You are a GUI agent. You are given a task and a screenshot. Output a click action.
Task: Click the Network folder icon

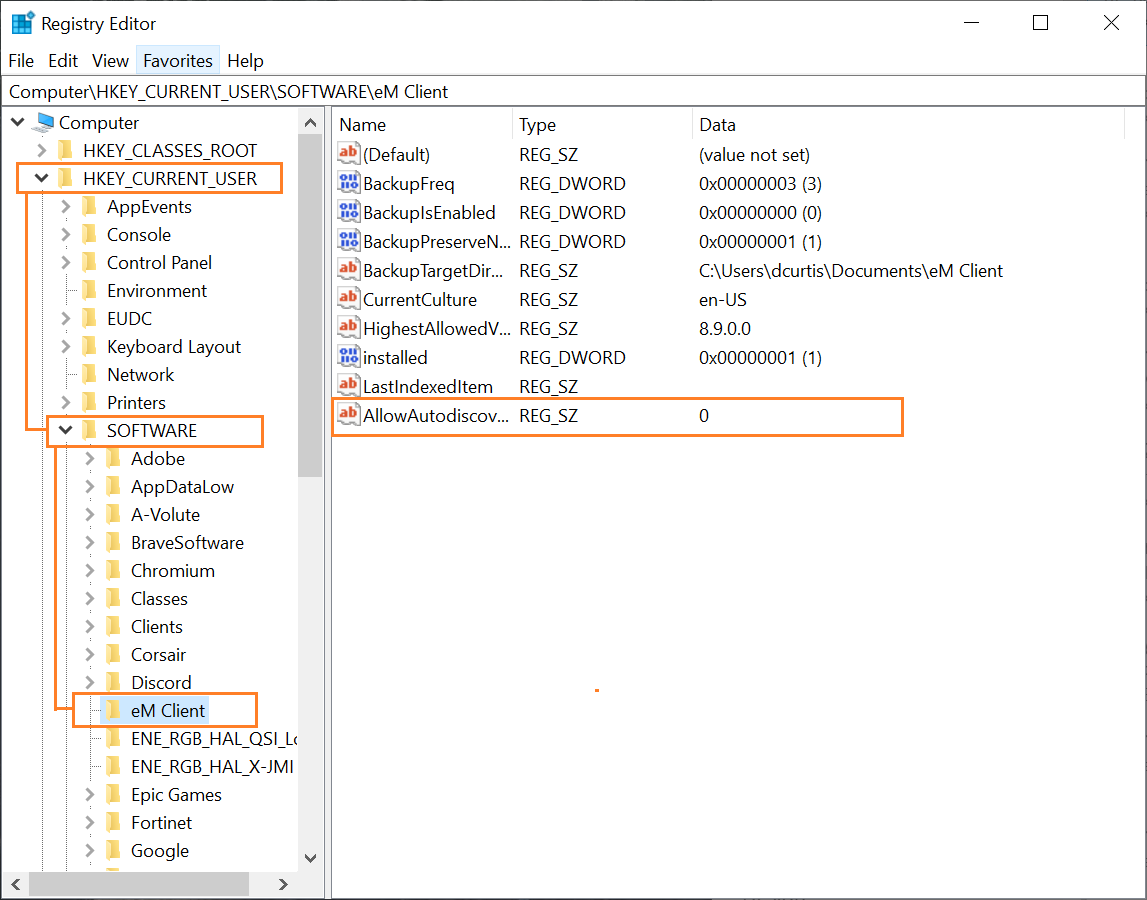click(89, 374)
